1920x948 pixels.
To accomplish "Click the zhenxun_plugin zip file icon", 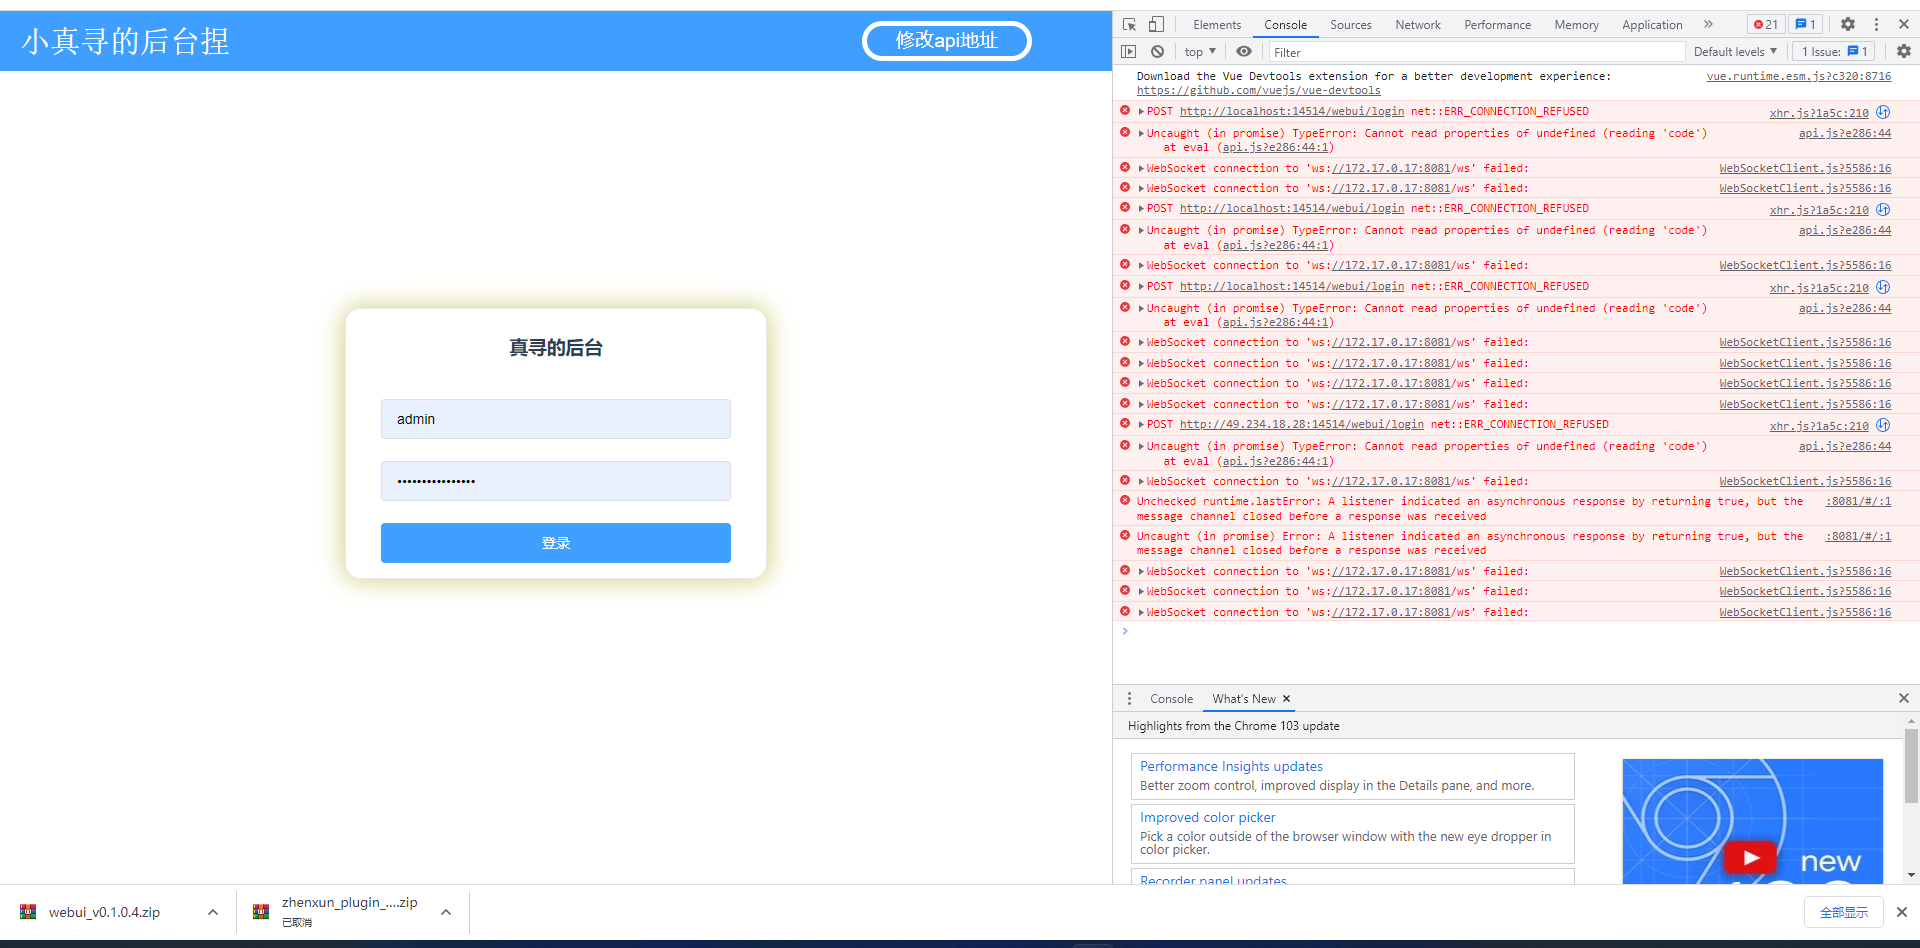I will pos(261,912).
